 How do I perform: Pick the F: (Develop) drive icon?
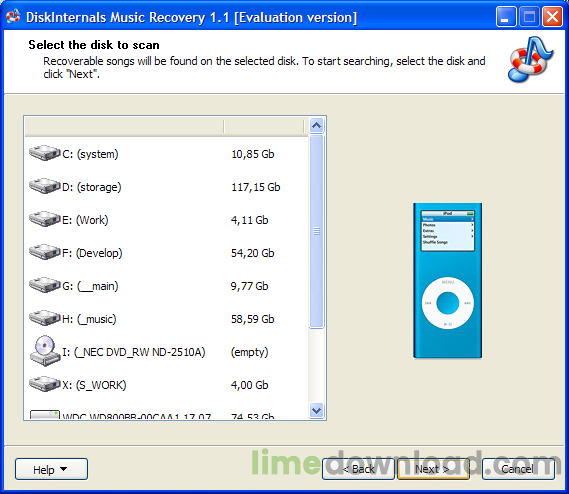click(45, 252)
